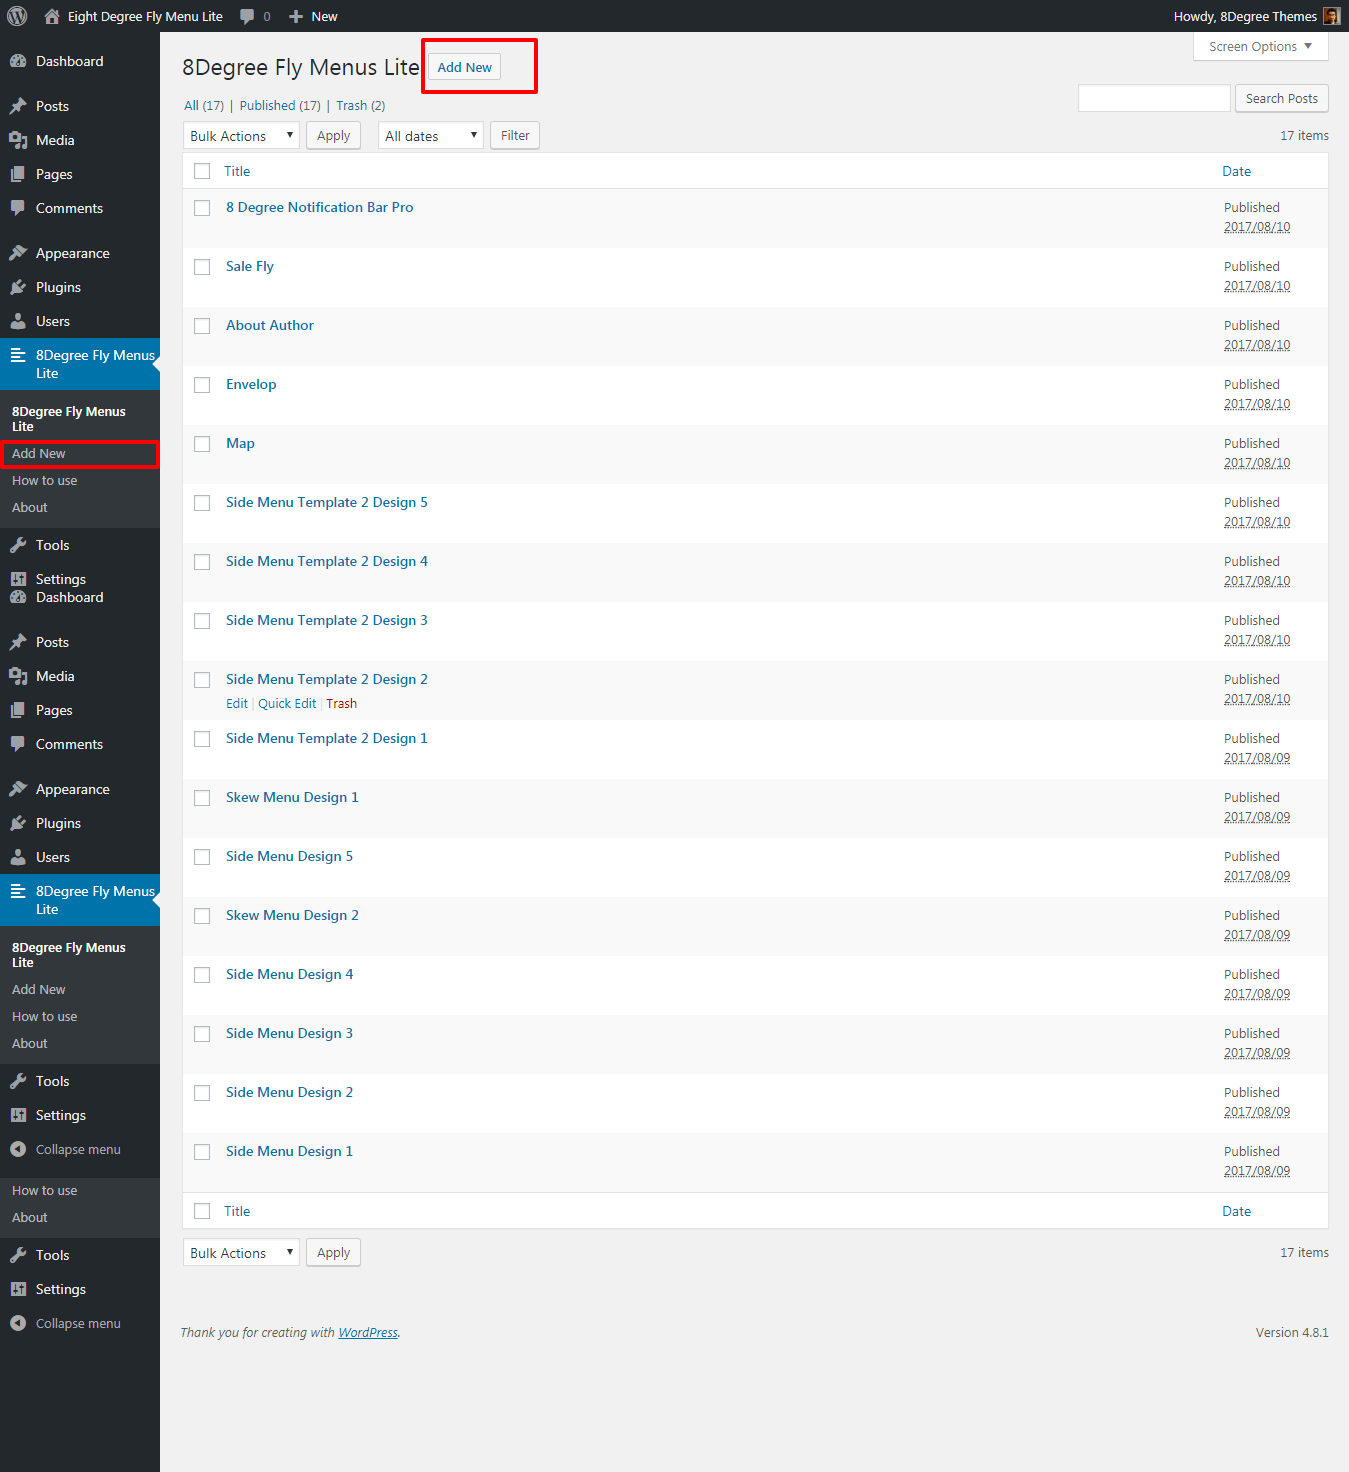Follow the WordPress link in footer
The width and height of the screenshot is (1349, 1472).
click(x=368, y=1332)
